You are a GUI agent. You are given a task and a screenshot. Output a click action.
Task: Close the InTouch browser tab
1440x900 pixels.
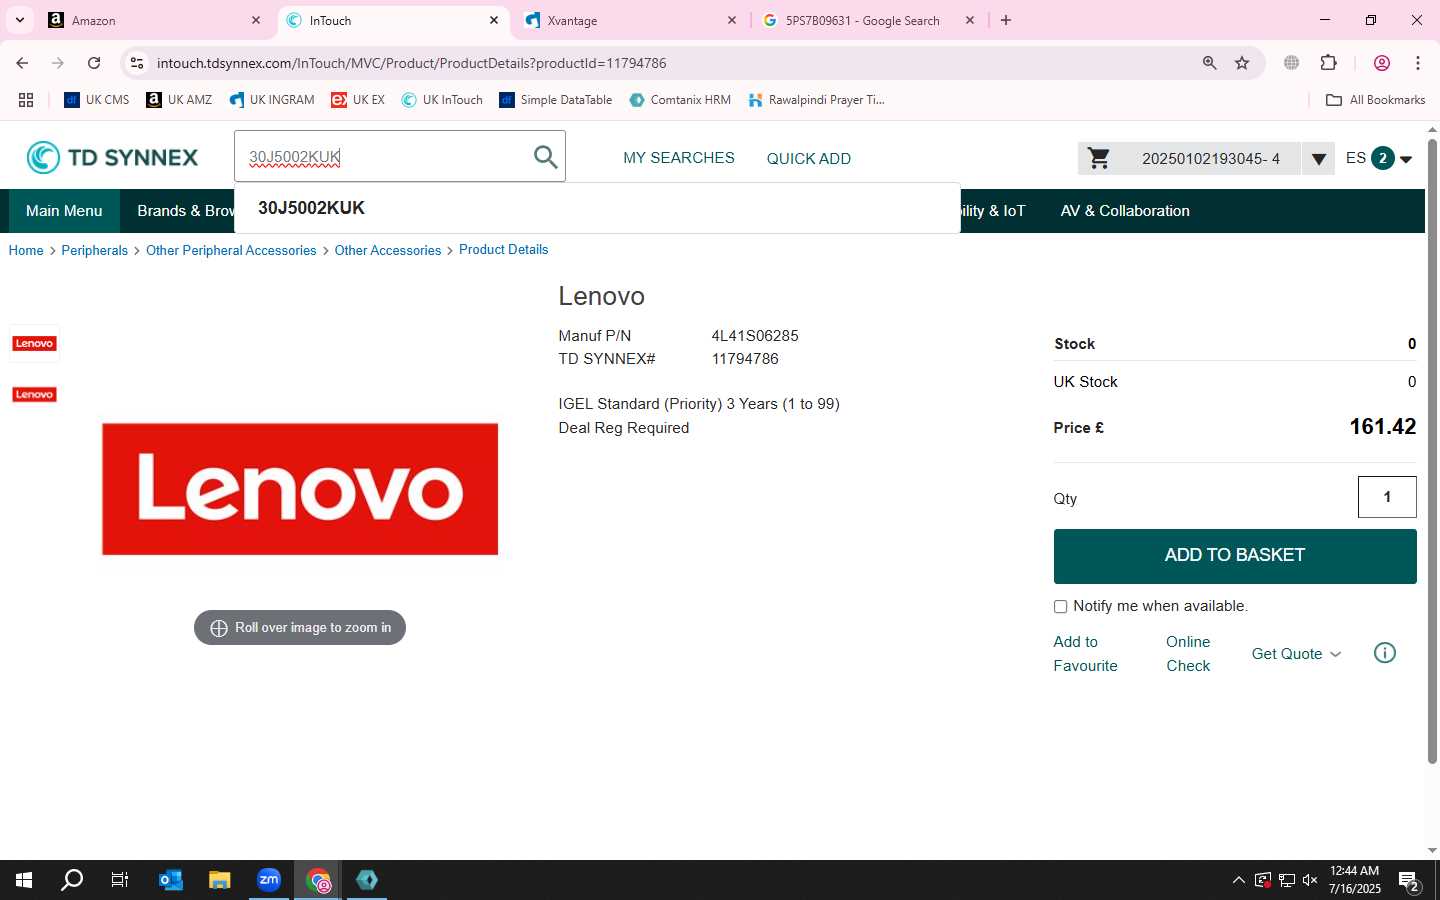tap(494, 20)
